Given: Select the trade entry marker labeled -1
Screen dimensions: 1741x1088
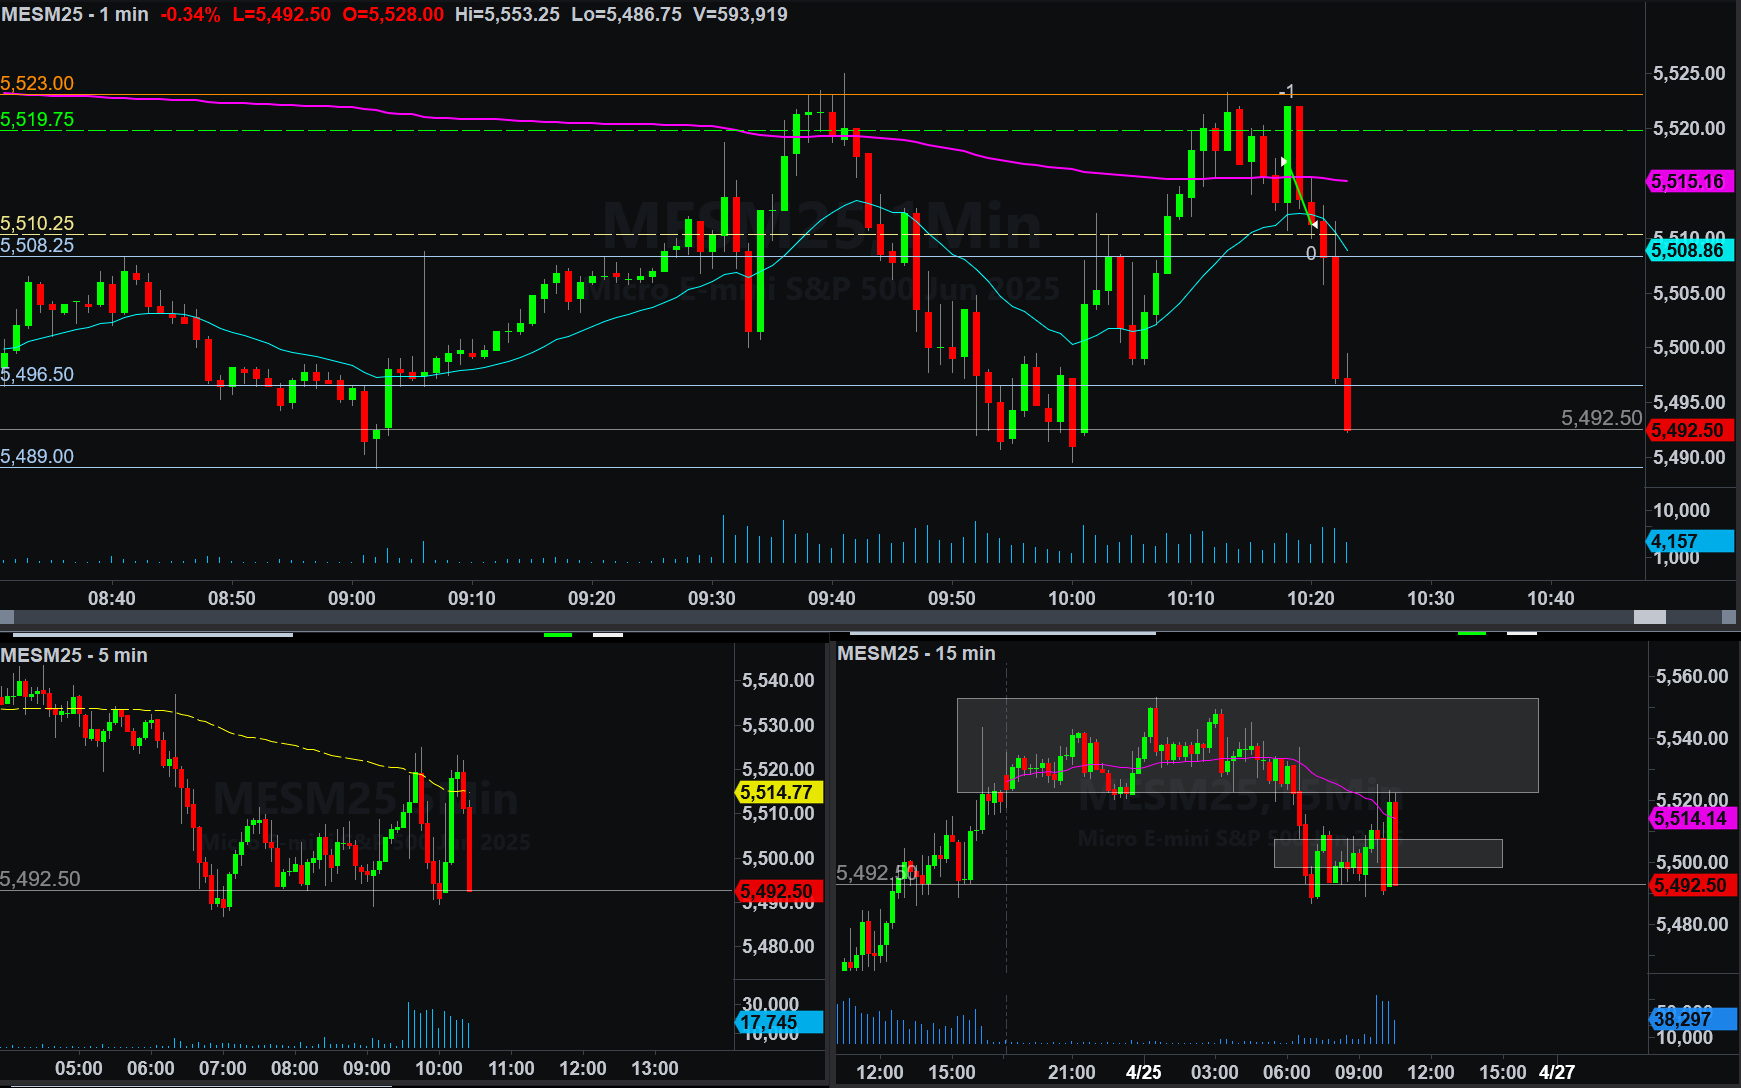Looking at the screenshot, I should [x=1287, y=92].
